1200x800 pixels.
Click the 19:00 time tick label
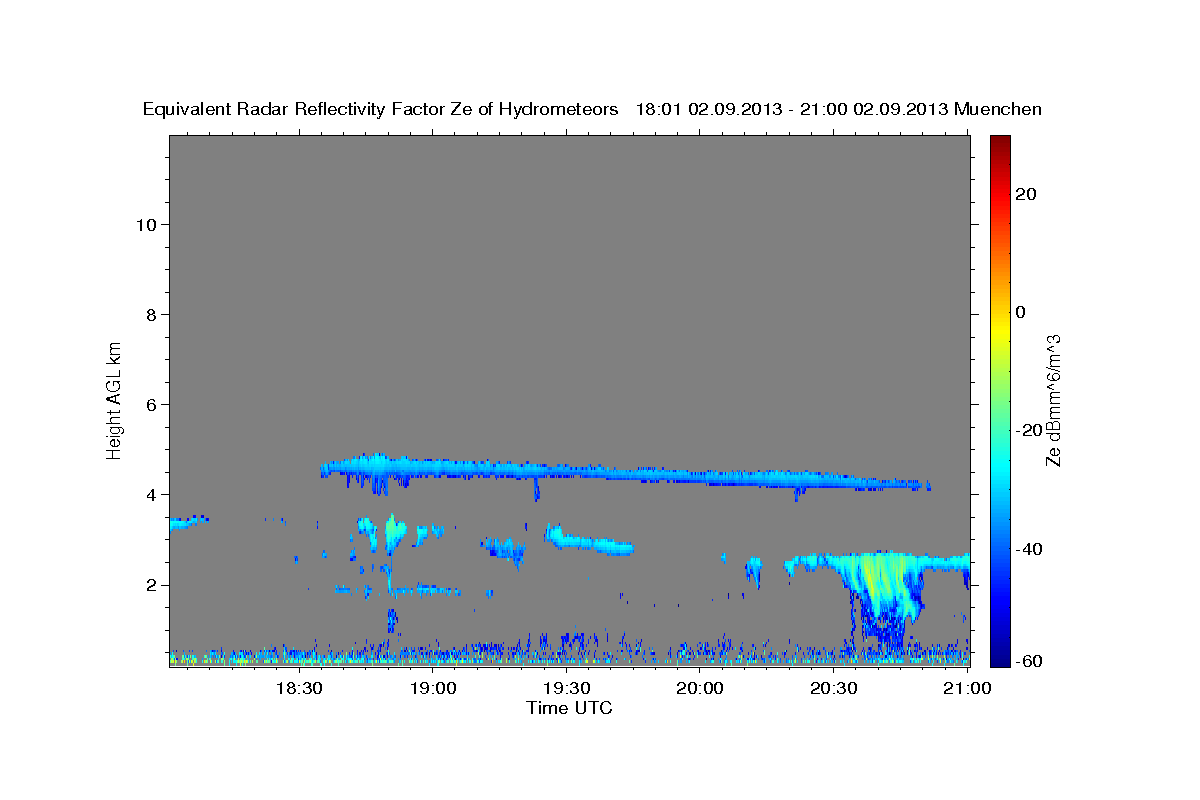(433, 688)
